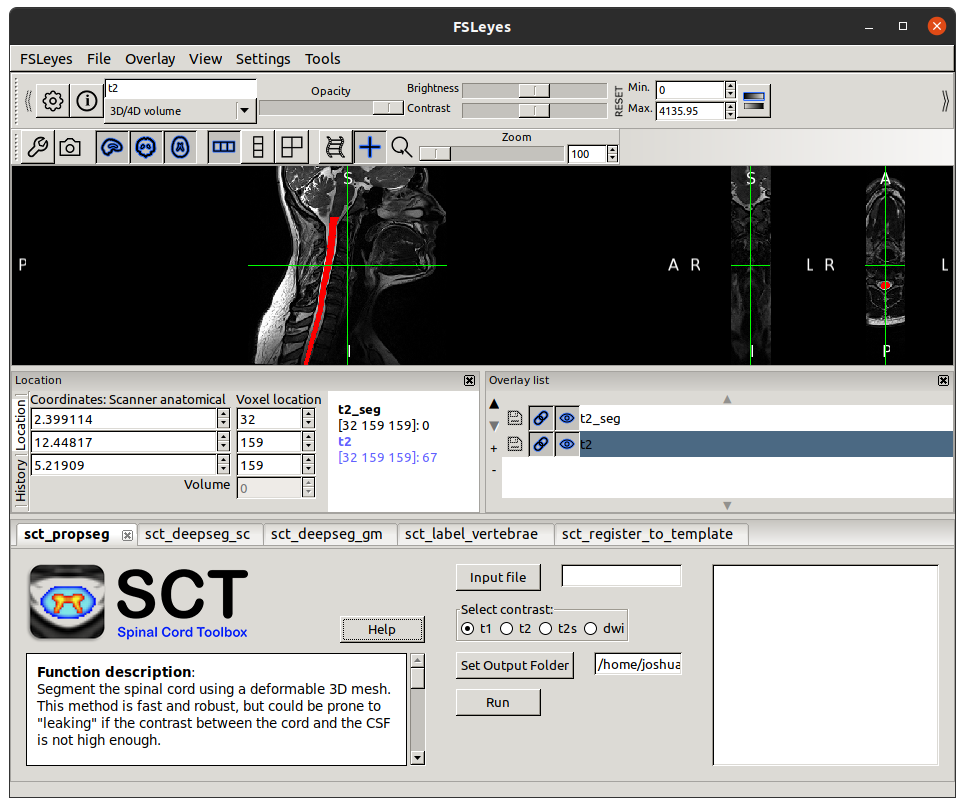The image size is (965, 807).
Task: Activate the crosshair cursor tool
Action: click(x=370, y=147)
